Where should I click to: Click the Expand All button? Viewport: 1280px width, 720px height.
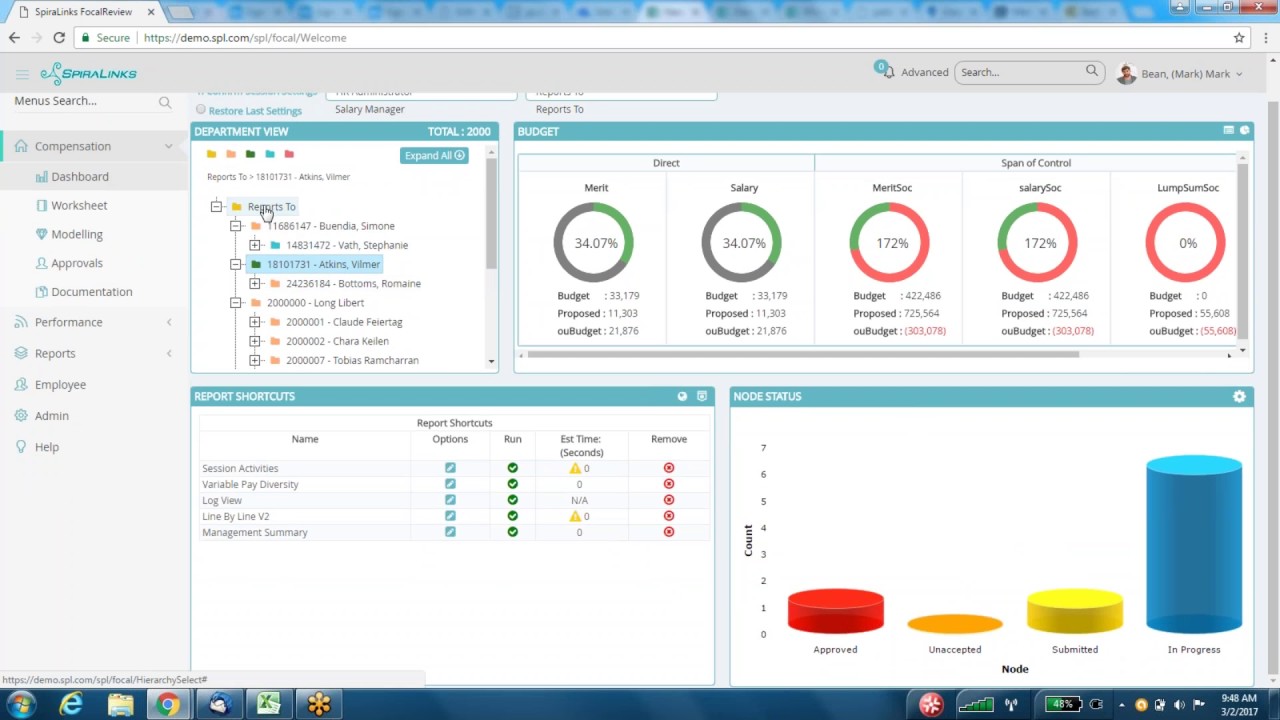pos(434,155)
